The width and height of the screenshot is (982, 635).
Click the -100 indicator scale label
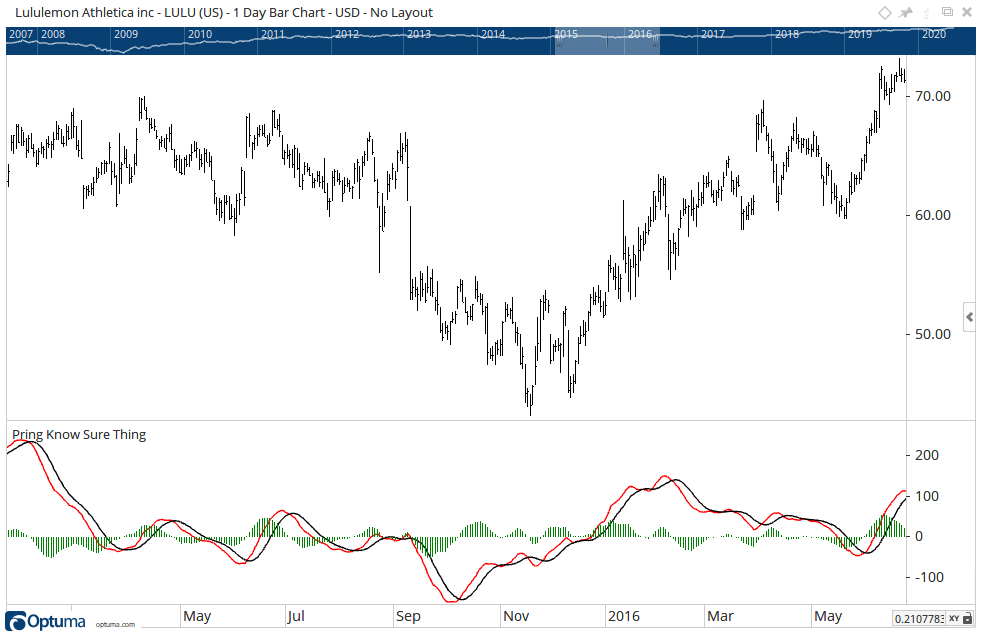tap(929, 577)
